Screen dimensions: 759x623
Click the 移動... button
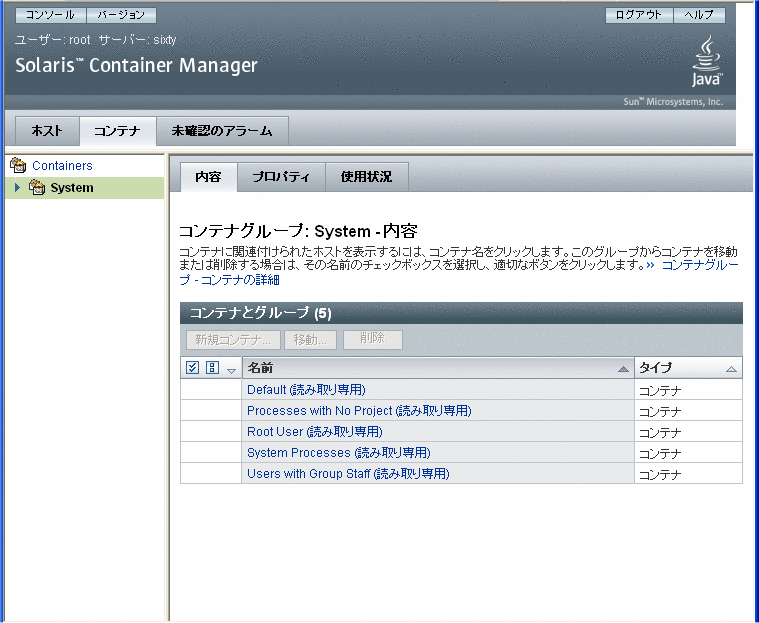(310, 340)
